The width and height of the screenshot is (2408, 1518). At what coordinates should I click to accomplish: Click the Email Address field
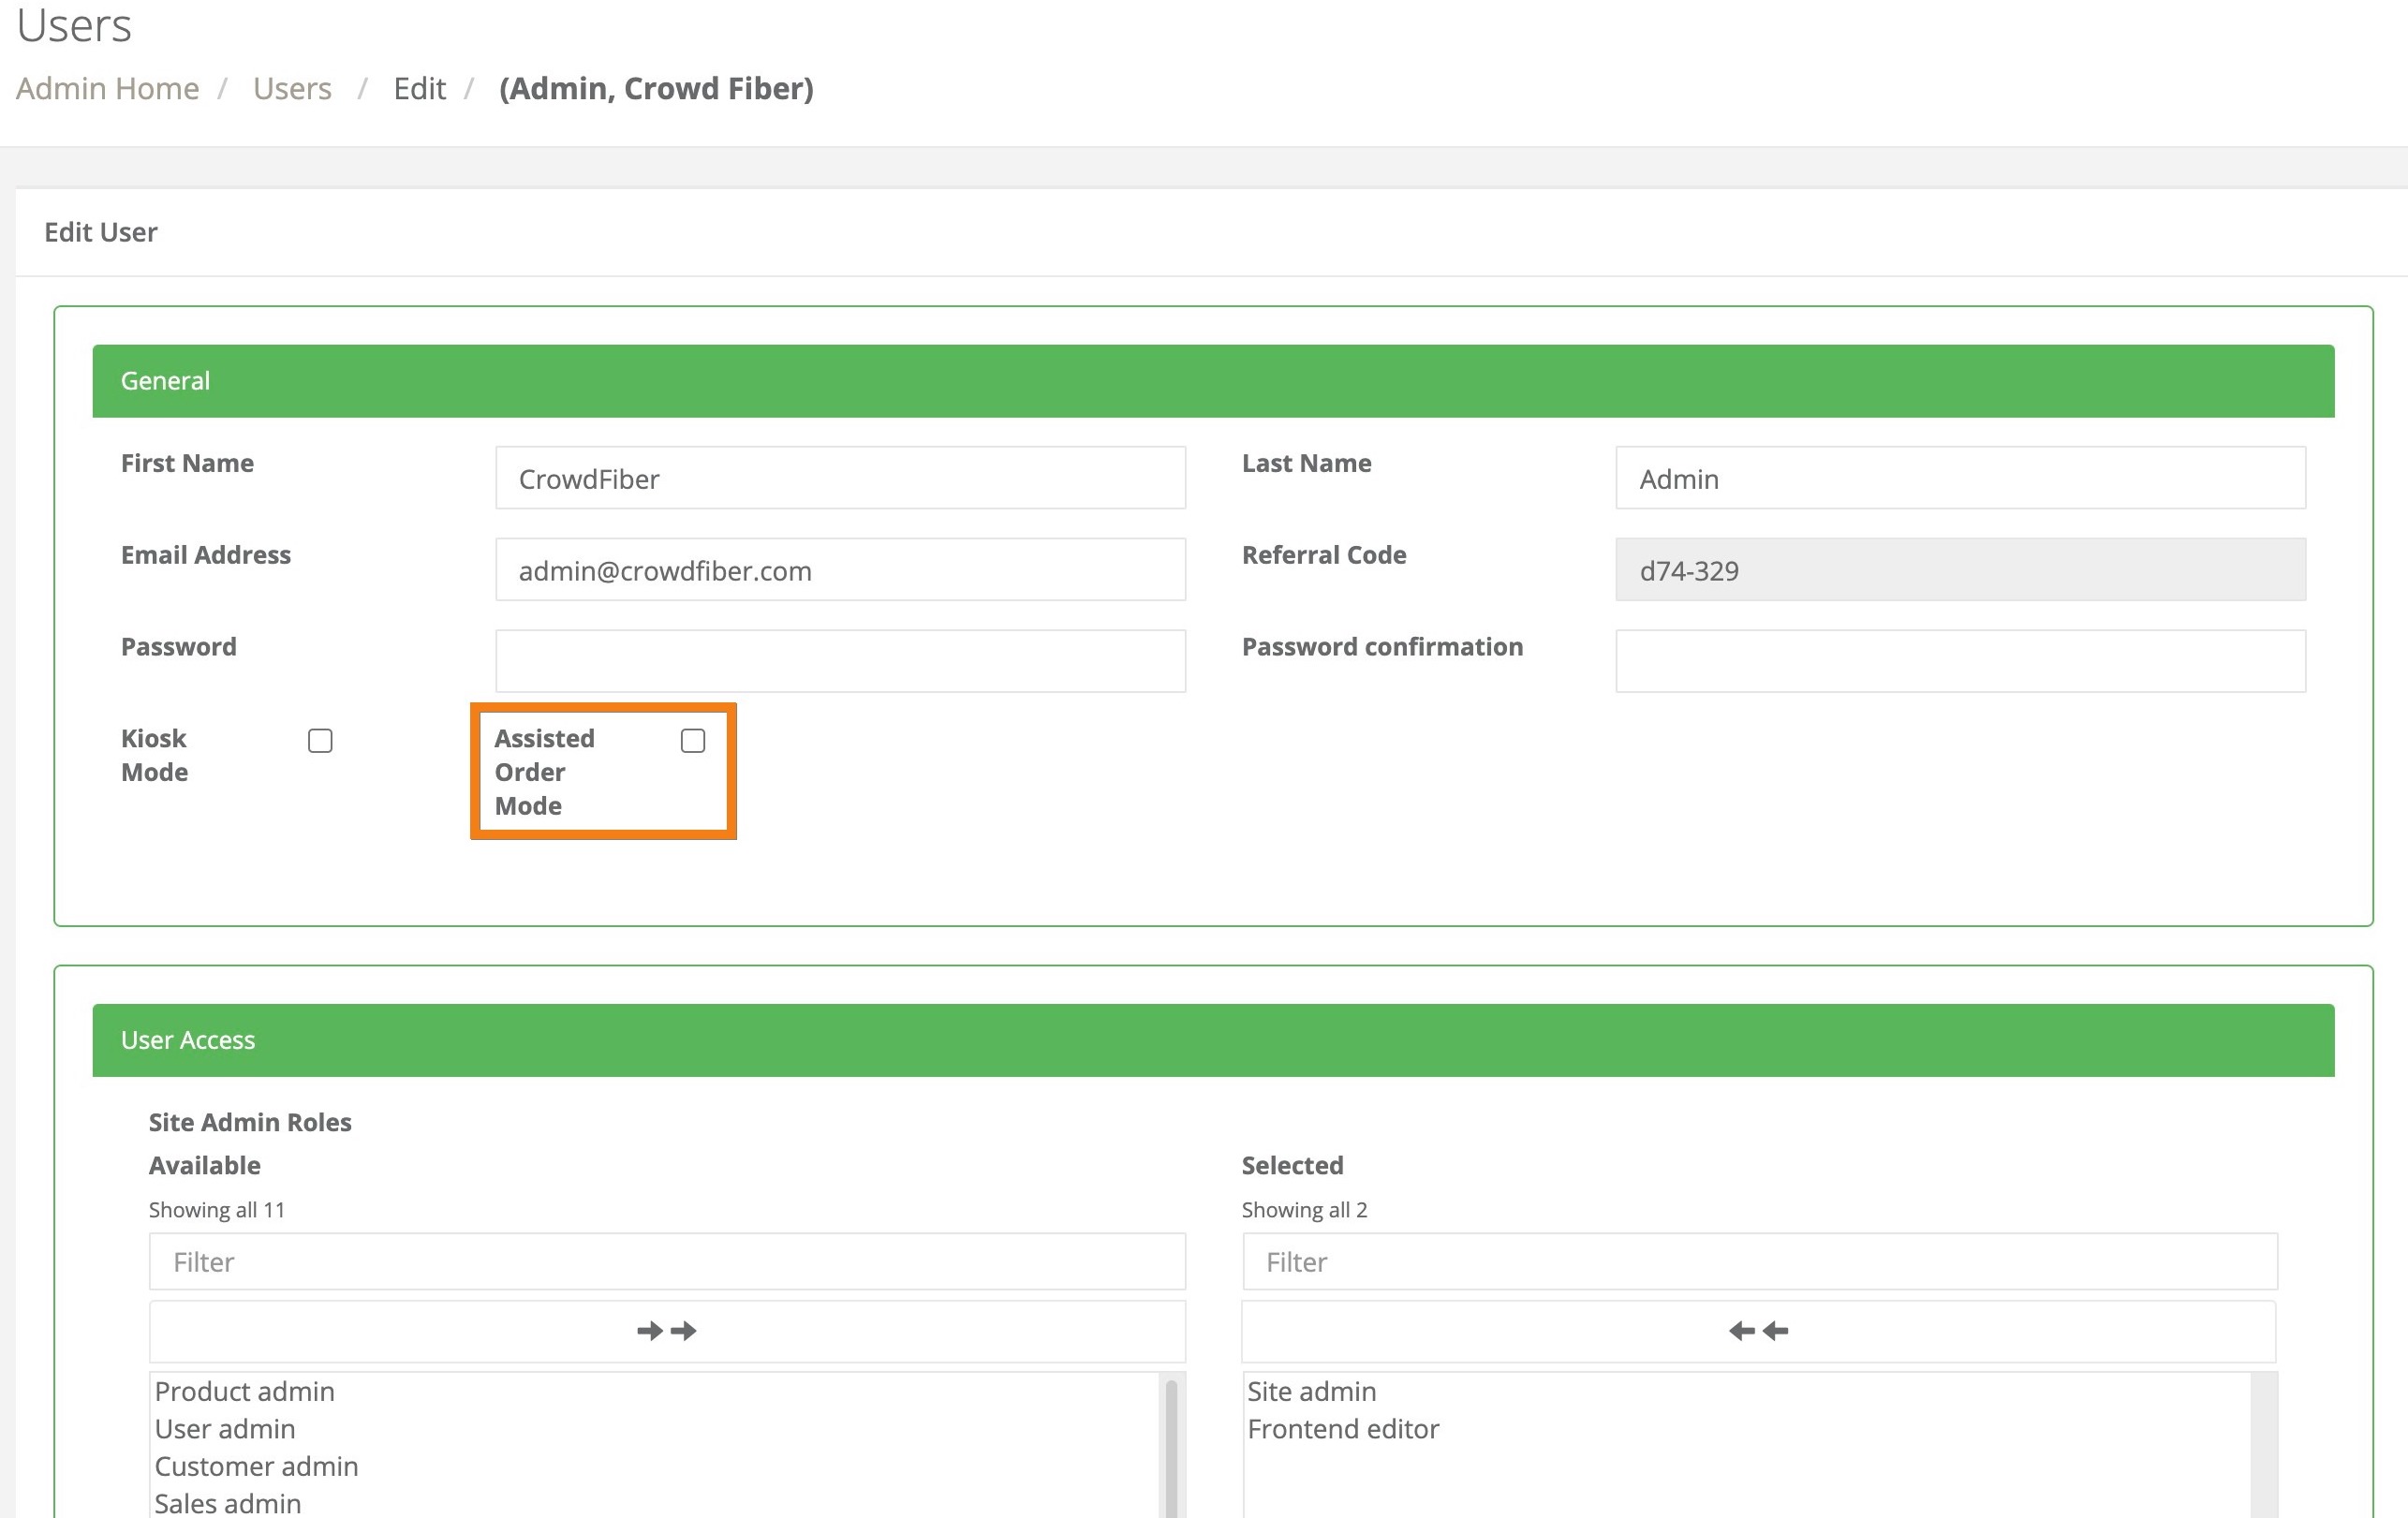click(840, 570)
